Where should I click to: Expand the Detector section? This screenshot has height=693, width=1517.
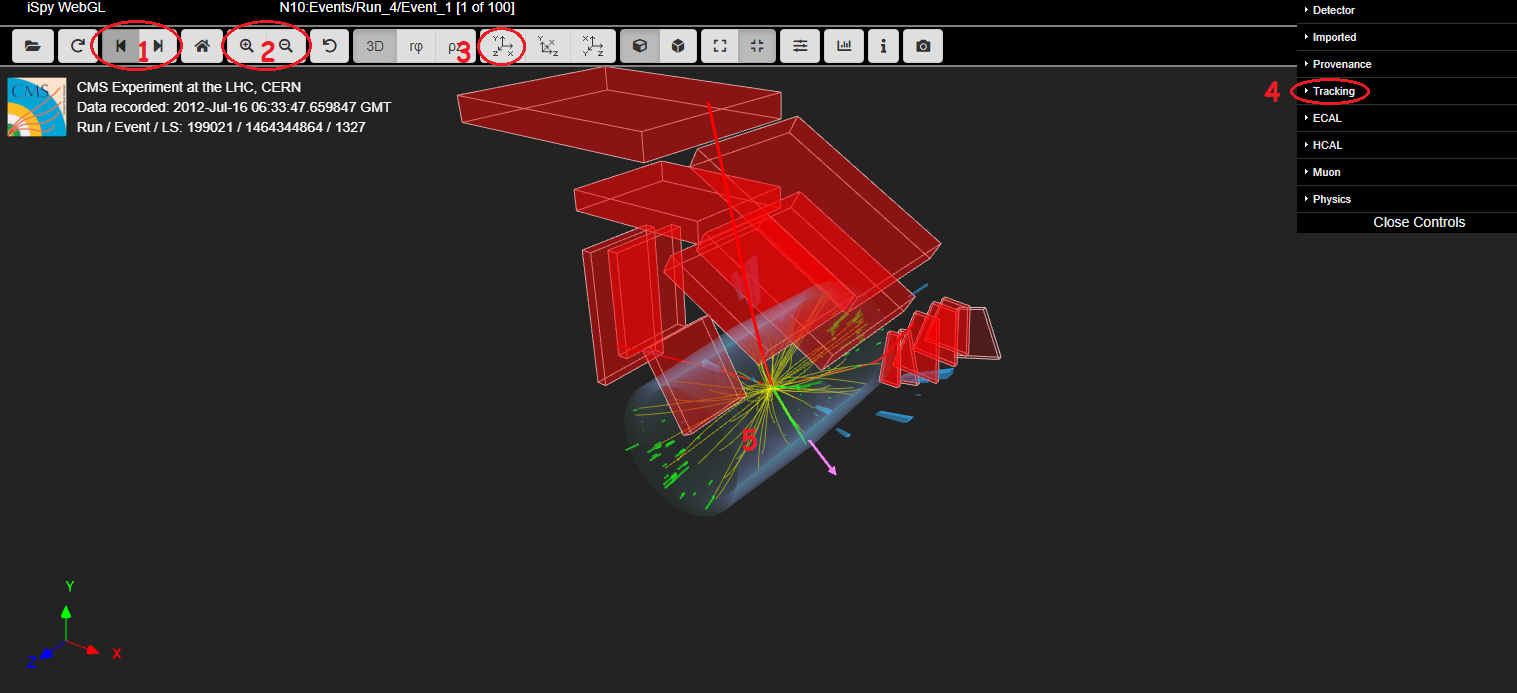(x=1333, y=10)
